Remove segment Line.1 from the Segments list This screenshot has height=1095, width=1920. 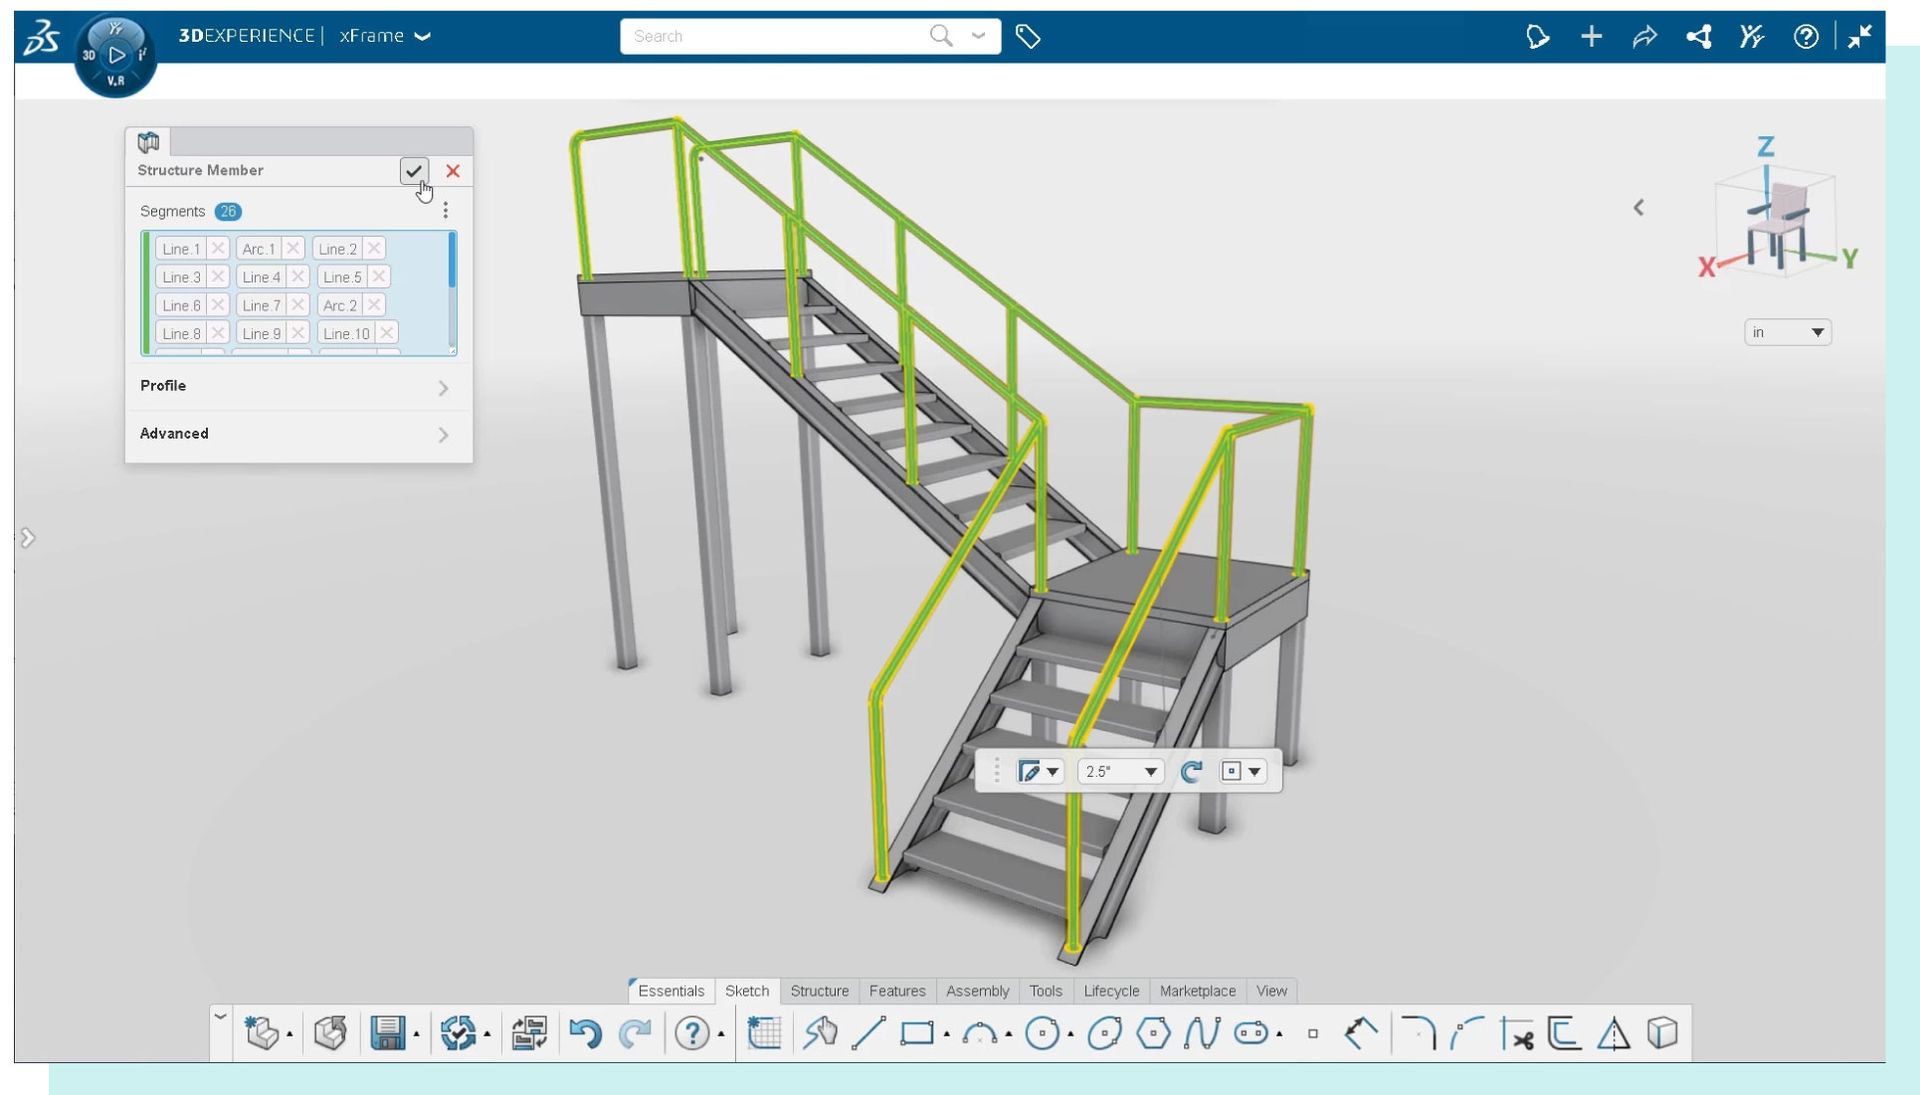pyautogui.click(x=220, y=248)
